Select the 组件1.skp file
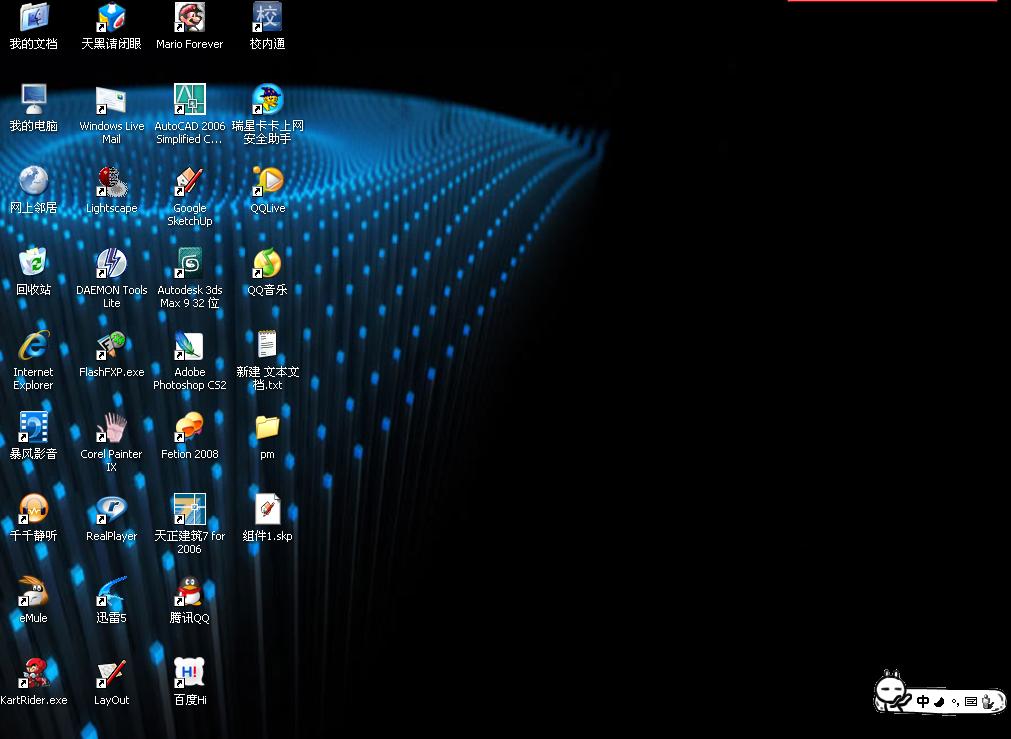Screen dimensions: 1011x739 point(267,511)
